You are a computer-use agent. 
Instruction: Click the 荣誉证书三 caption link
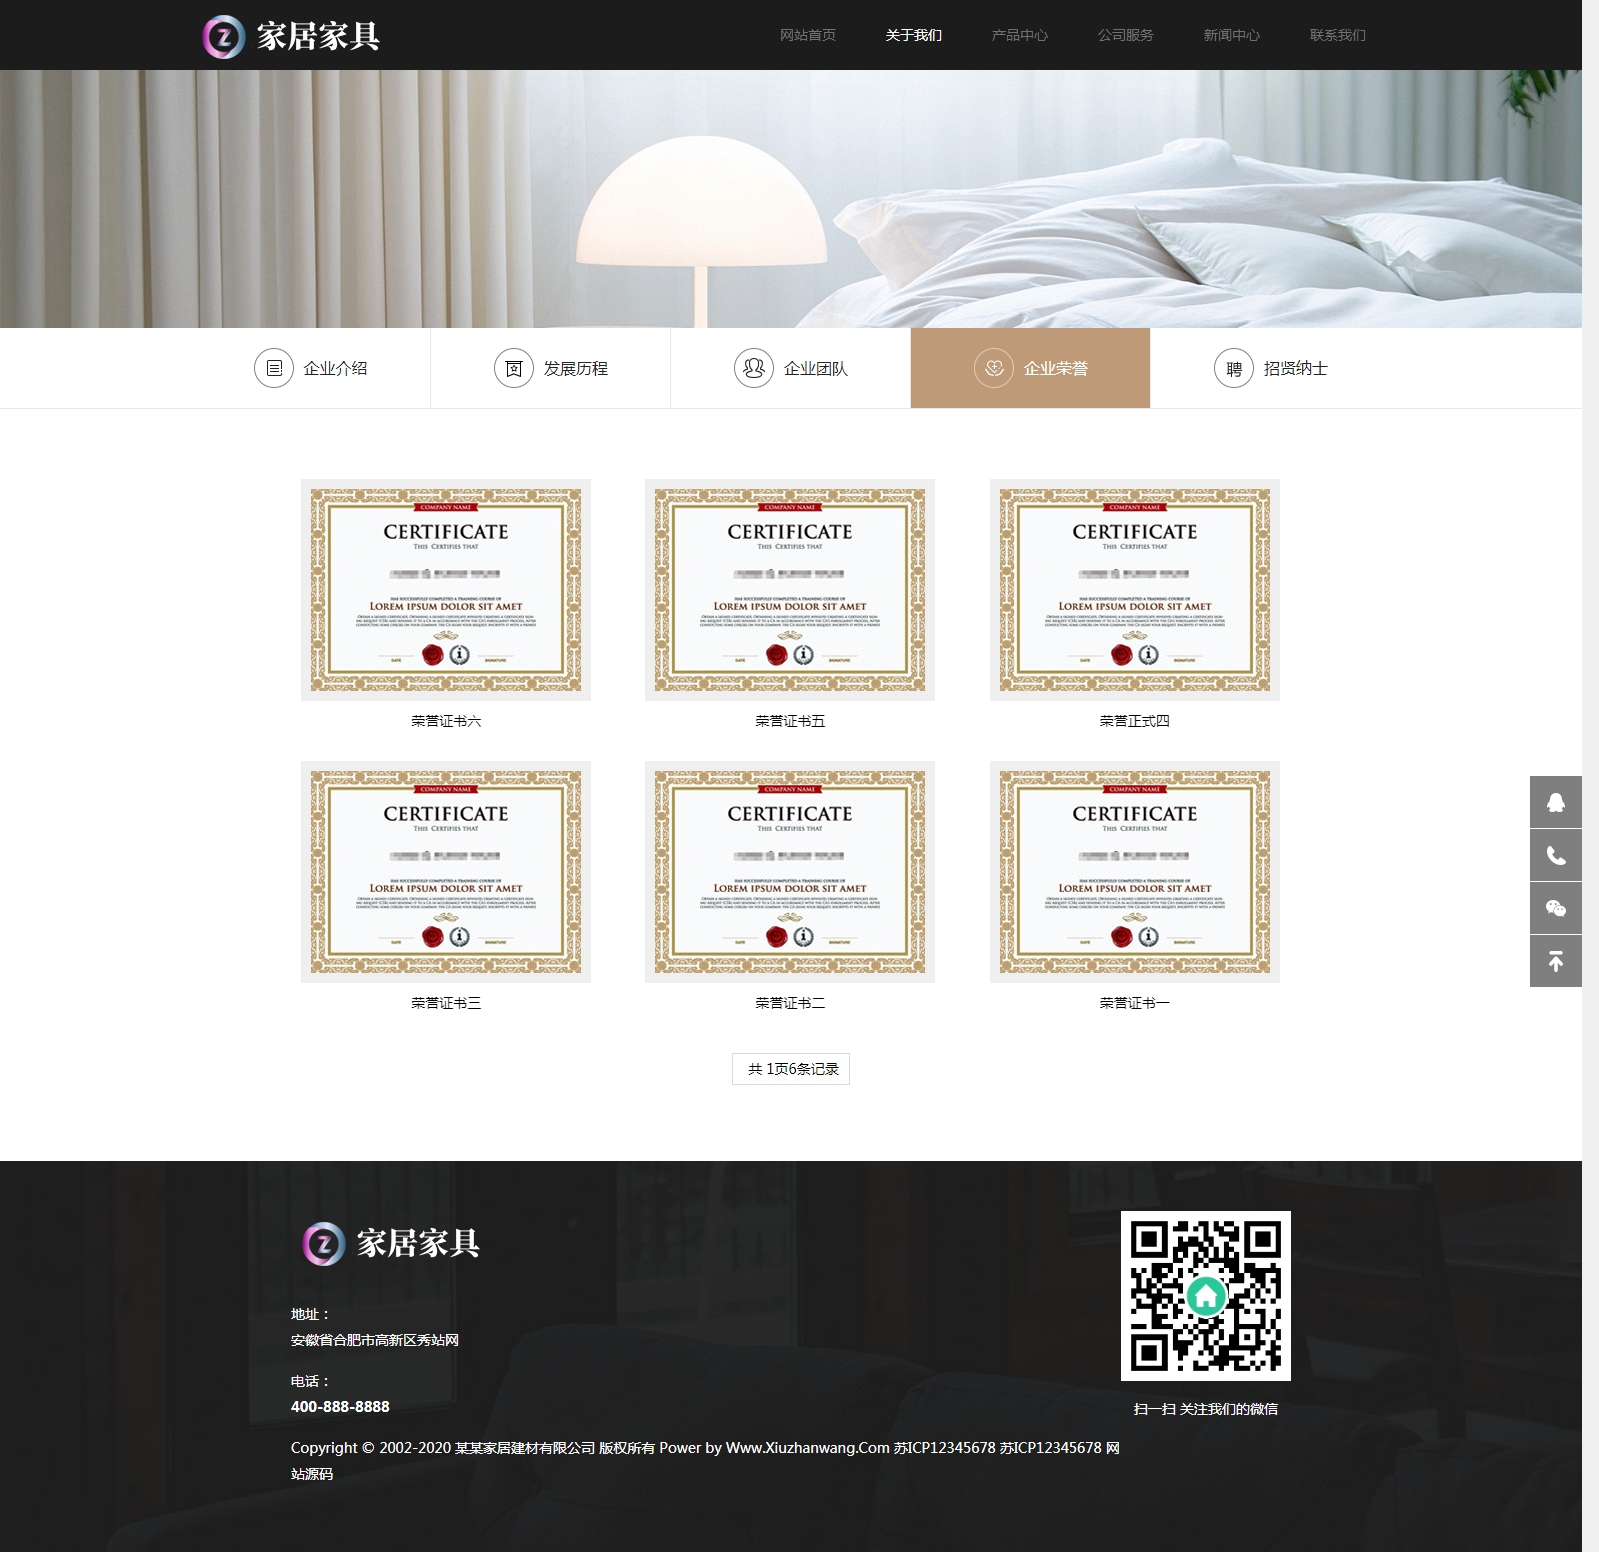pyautogui.click(x=446, y=1003)
